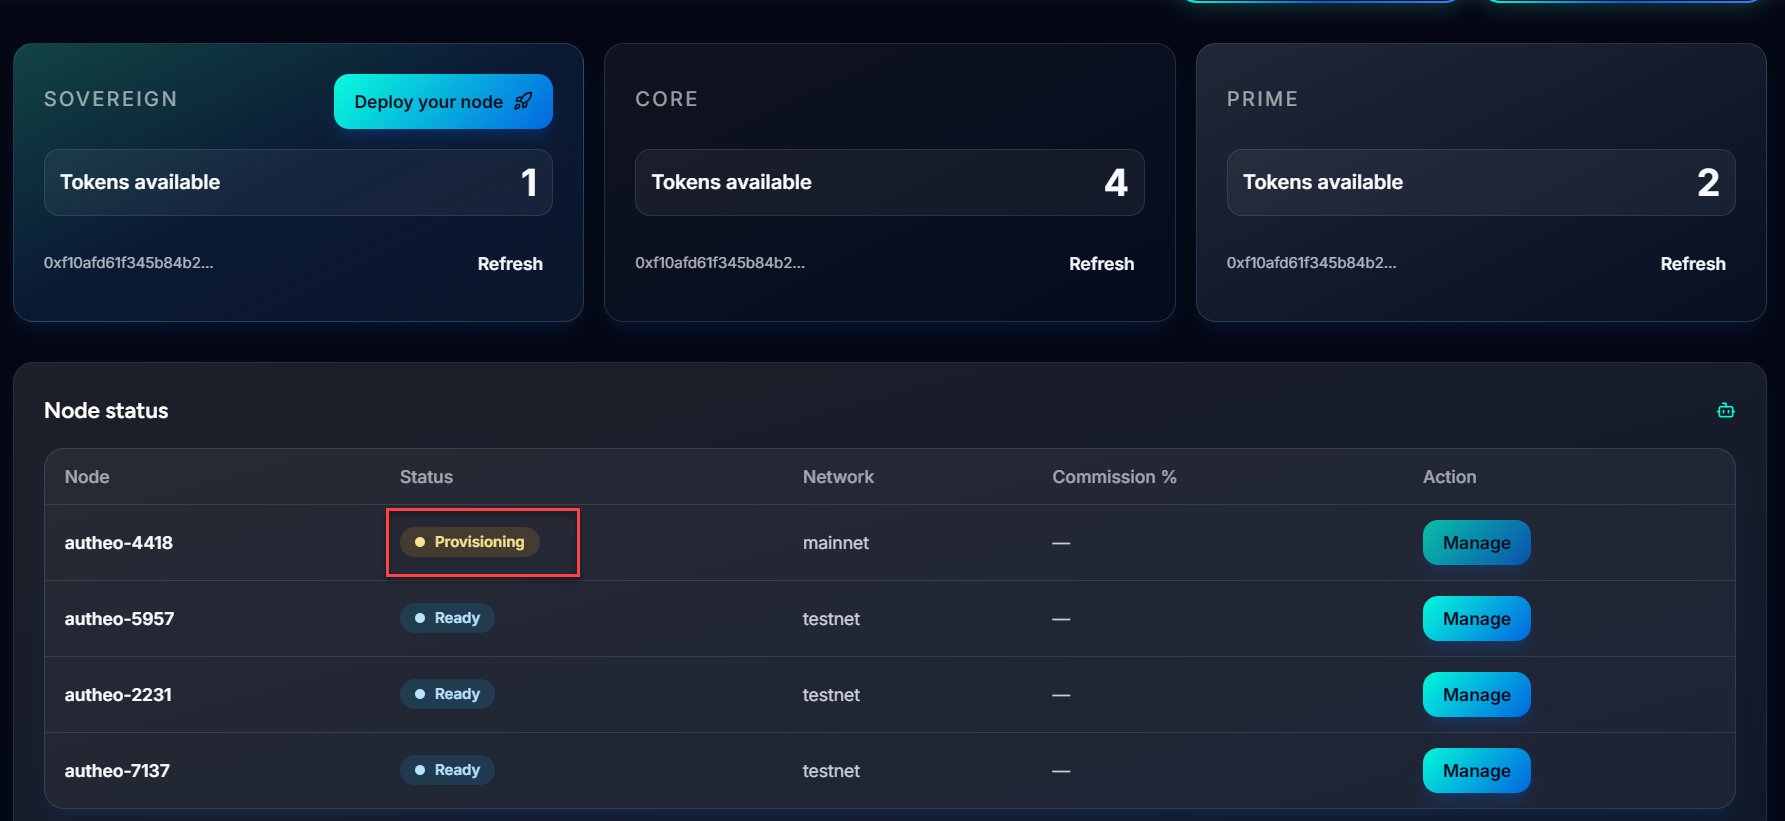Click the PRIME card title
The height and width of the screenshot is (821, 1785).
(x=1262, y=99)
